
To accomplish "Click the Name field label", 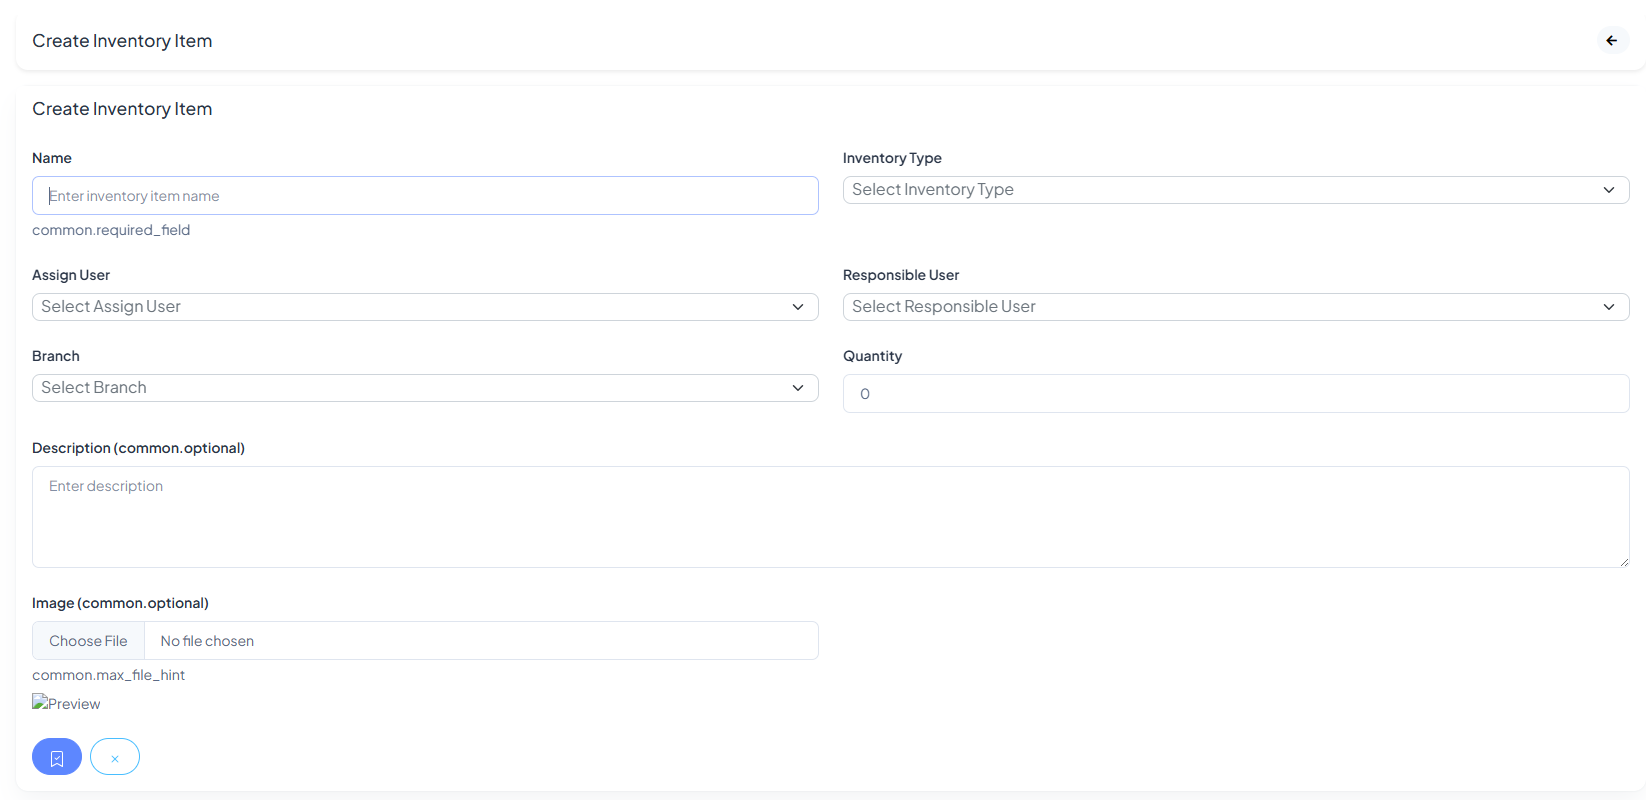I will (x=52, y=158).
